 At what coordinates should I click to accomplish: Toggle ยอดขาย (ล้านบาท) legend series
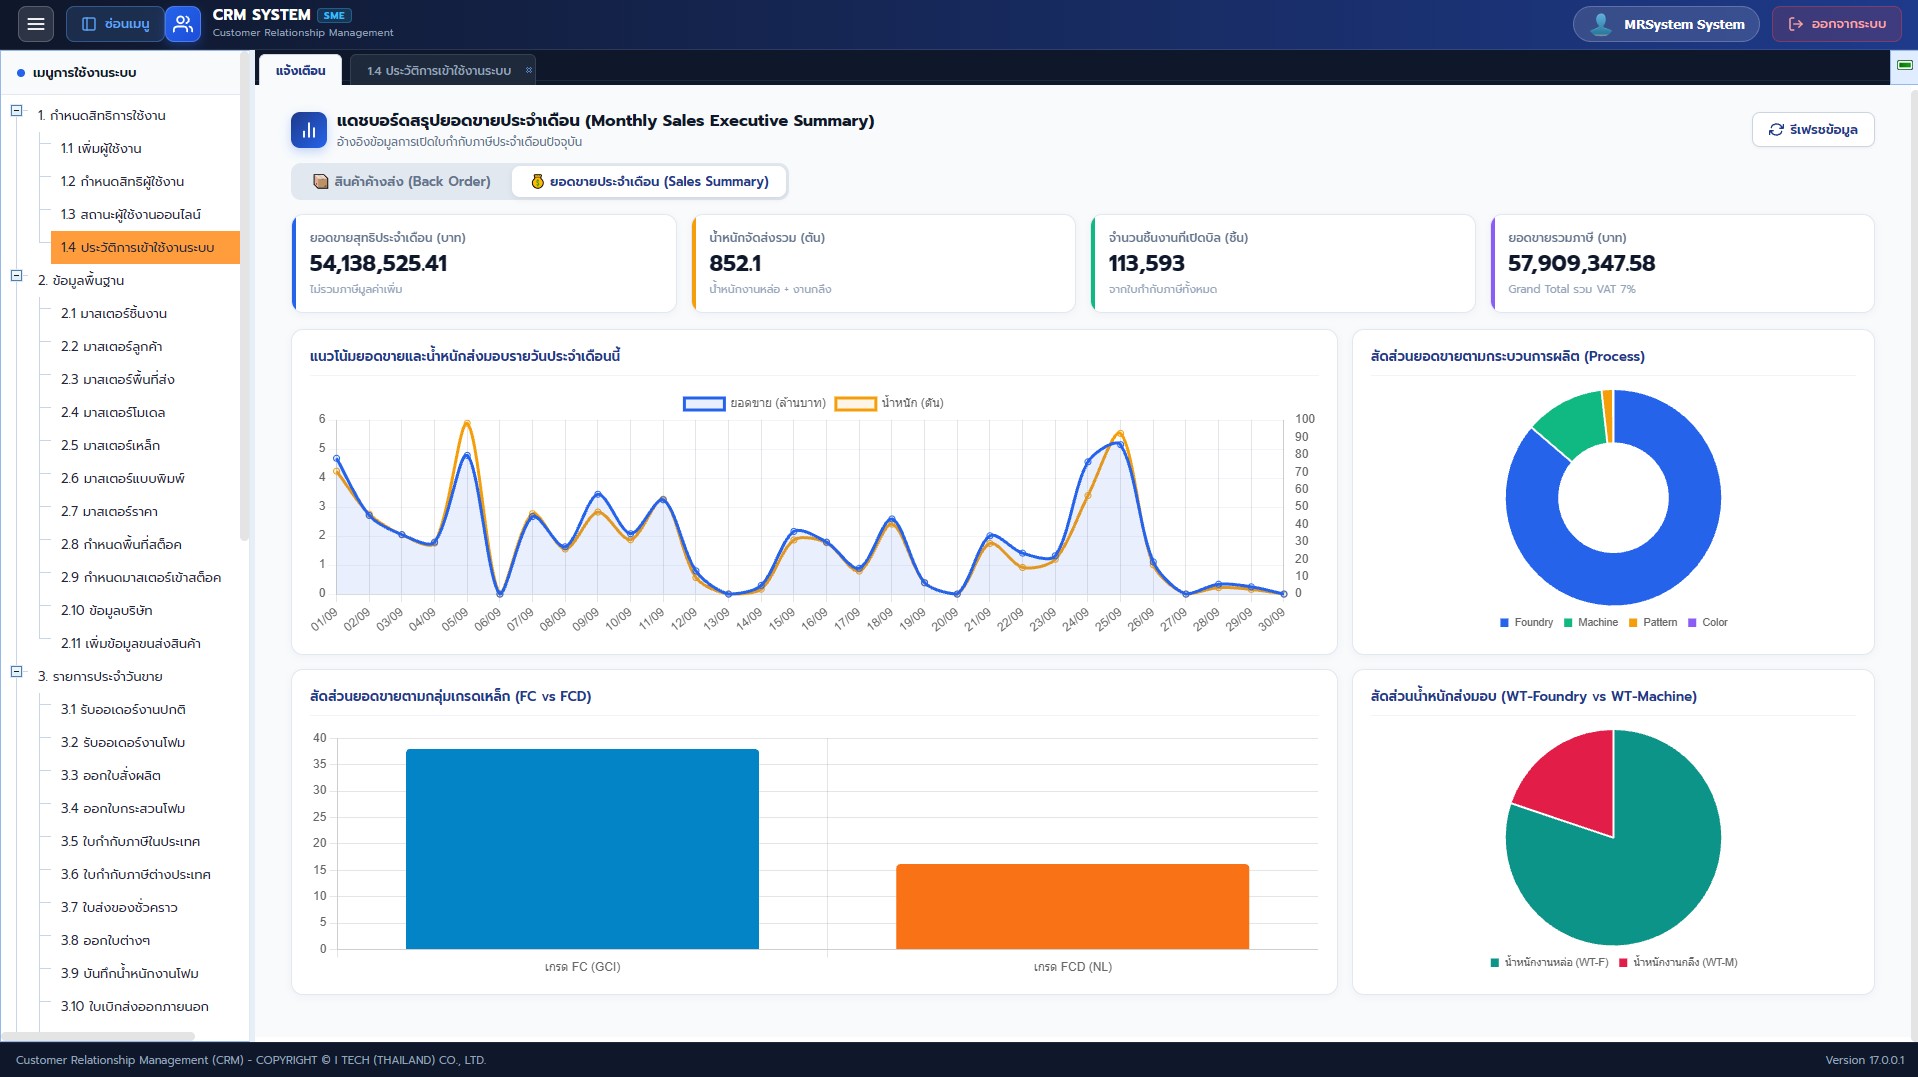[x=754, y=403]
